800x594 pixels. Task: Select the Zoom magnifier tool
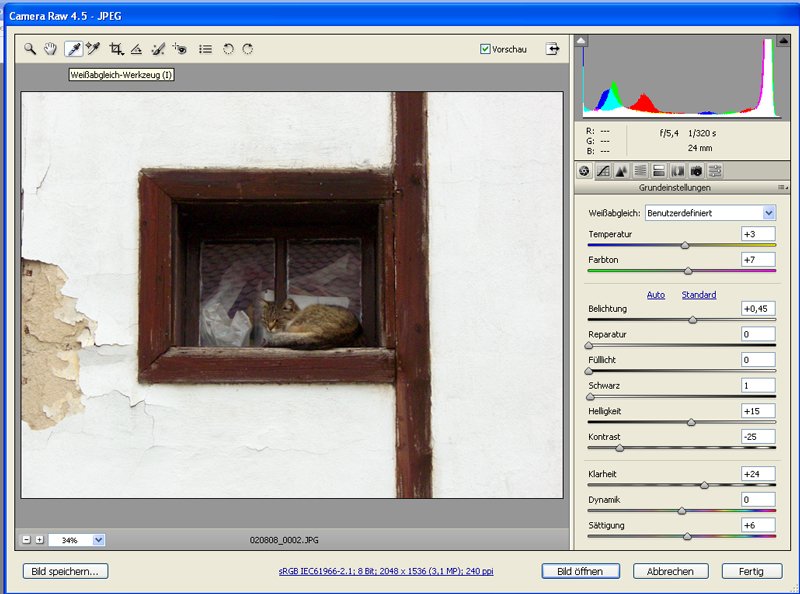30,48
